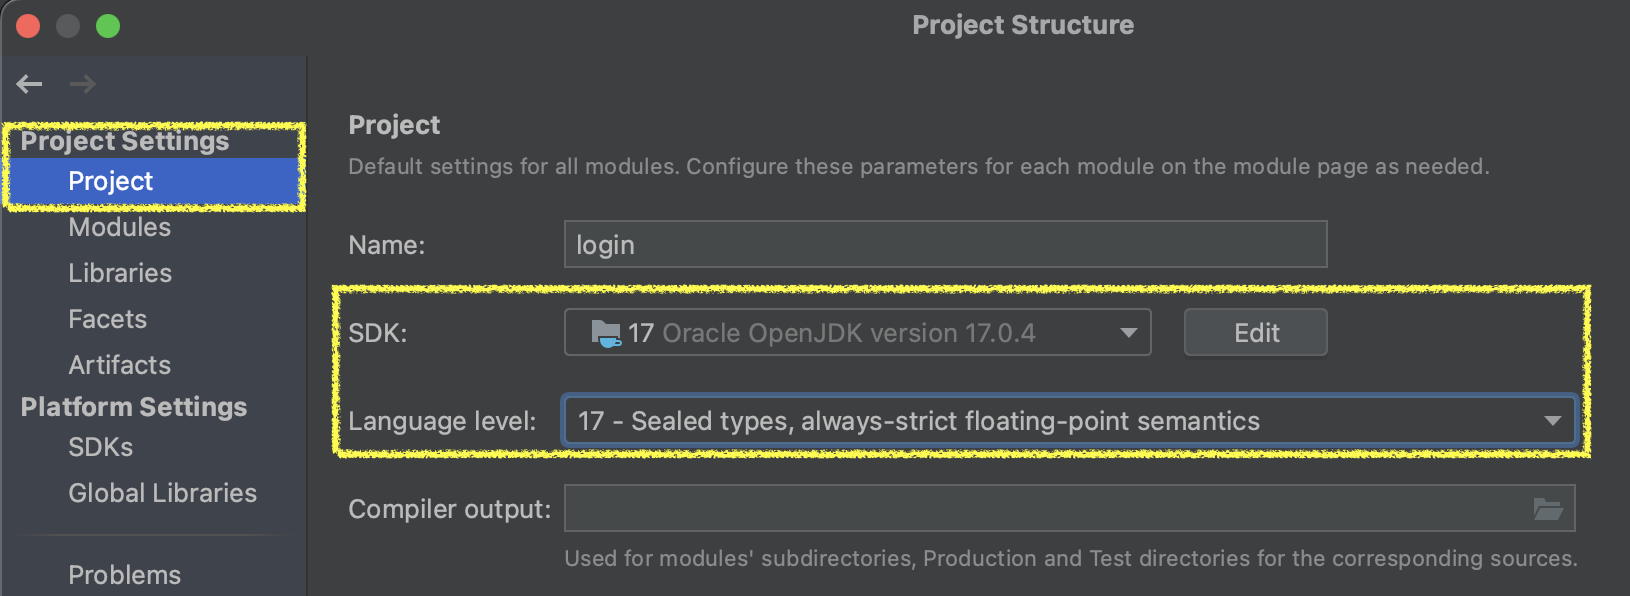The width and height of the screenshot is (1630, 596).
Task: Click the back navigation arrow
Action: [x=30, y=84]
